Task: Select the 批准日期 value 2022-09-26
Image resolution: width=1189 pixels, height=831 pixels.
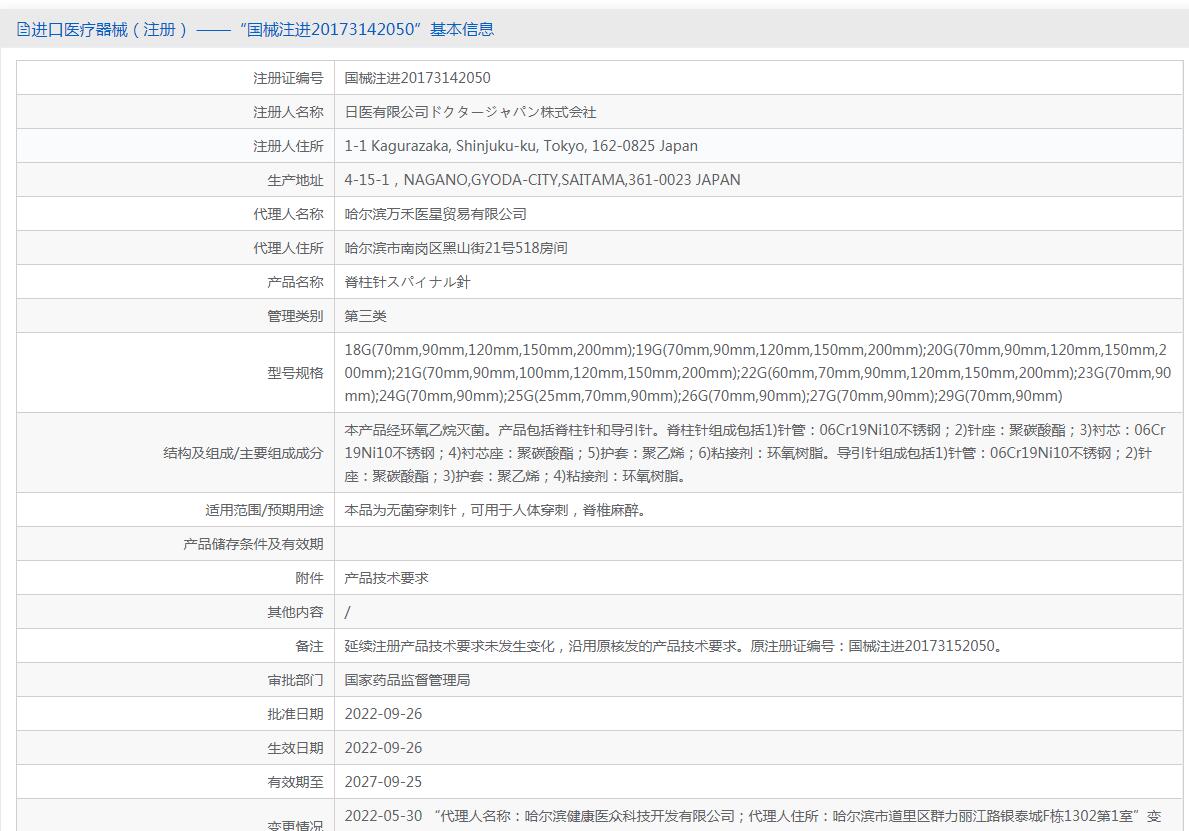Action: 383,714
